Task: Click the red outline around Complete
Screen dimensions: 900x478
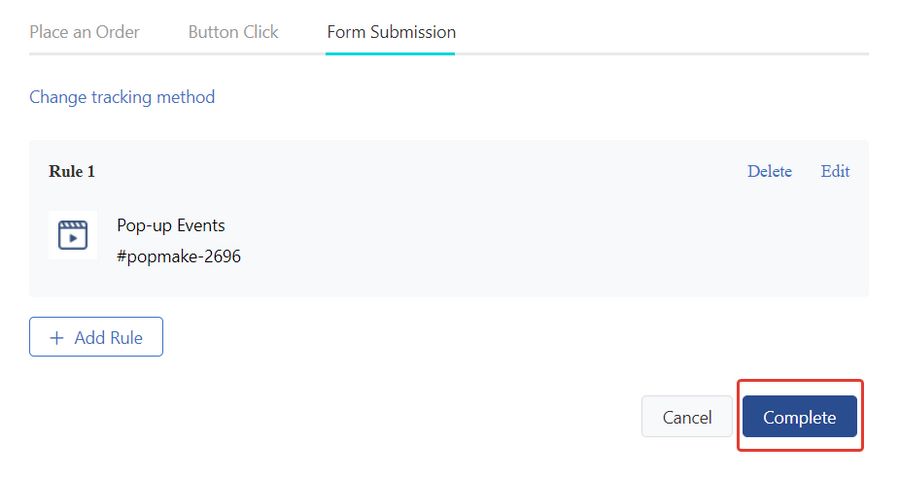Action: (x=800, y=381)
